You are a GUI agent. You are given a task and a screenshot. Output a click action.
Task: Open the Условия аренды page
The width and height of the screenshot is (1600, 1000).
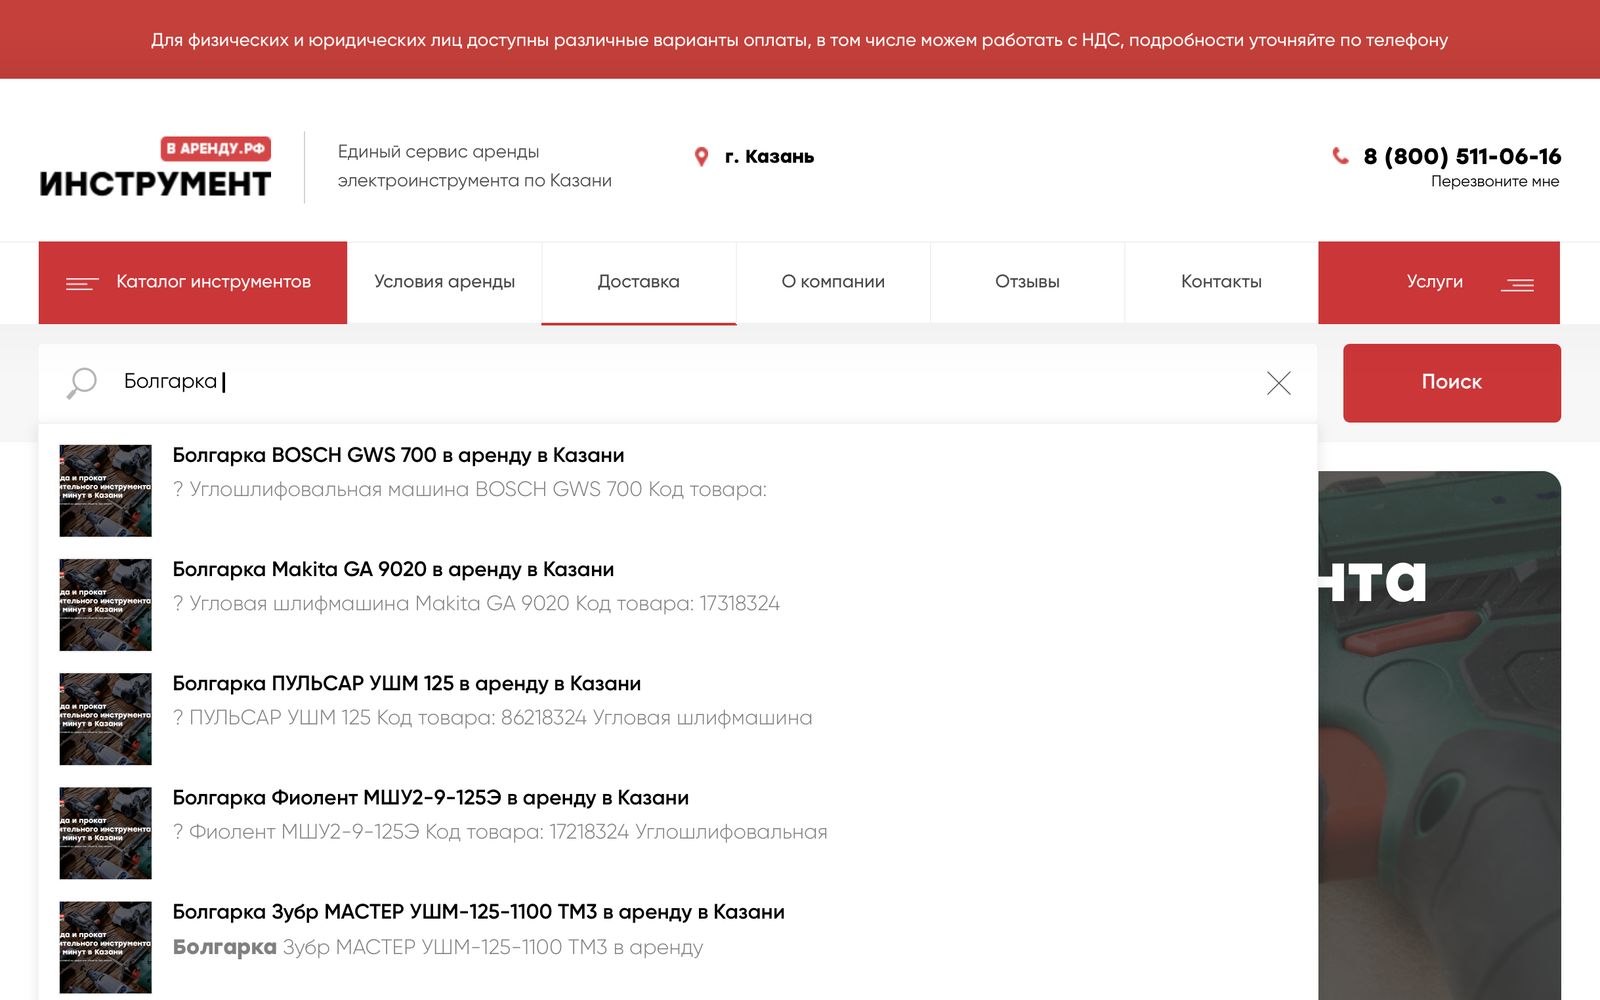coord(445,282)
